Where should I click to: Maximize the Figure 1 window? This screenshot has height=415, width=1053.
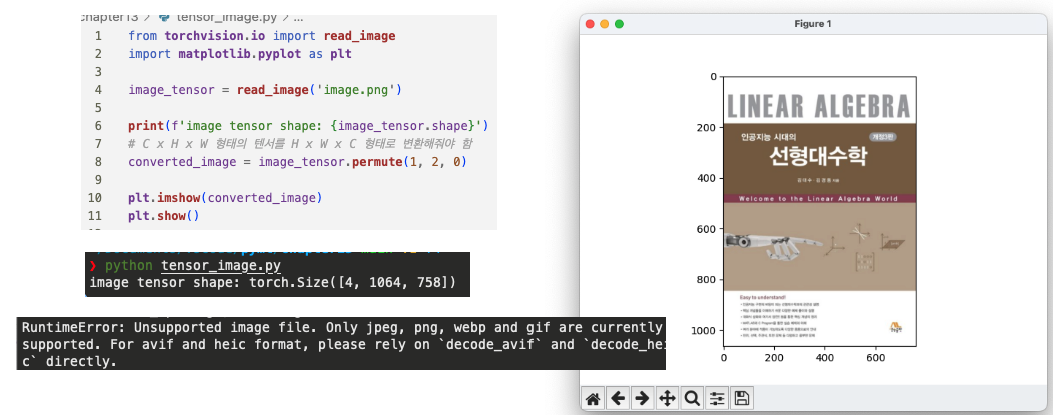(x=620, y=23)
